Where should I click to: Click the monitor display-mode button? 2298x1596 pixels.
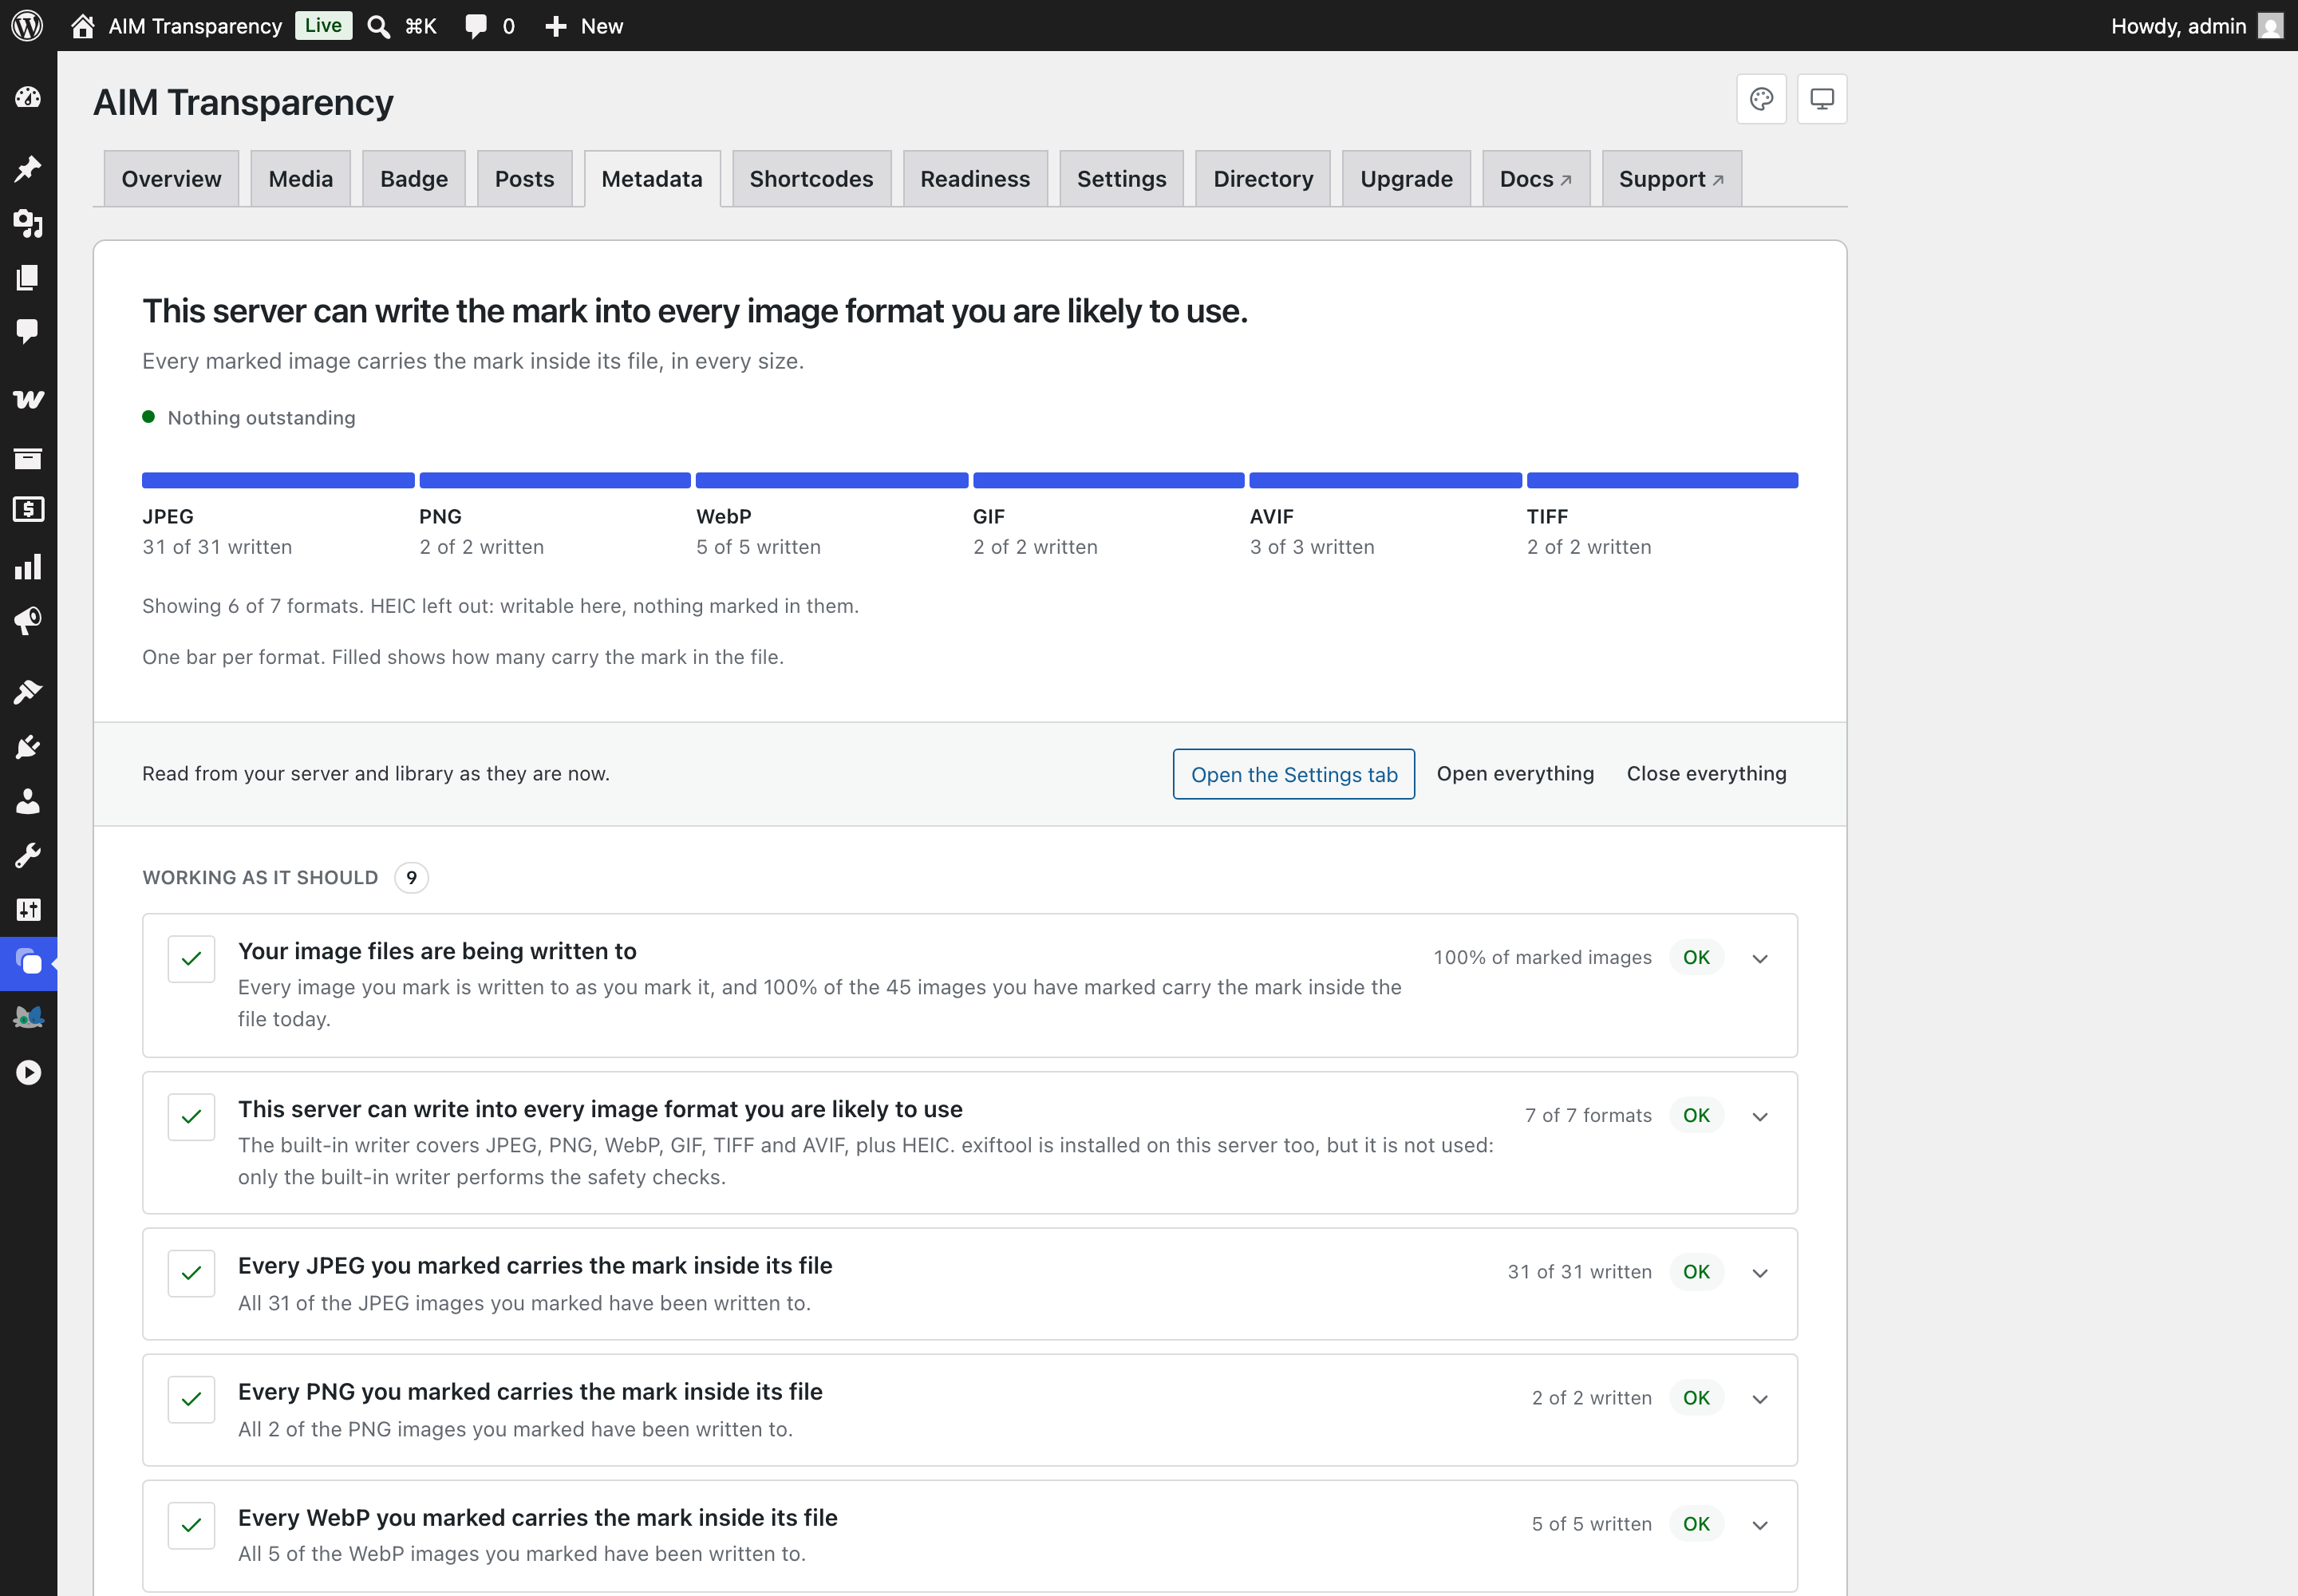pos(1821,99)
